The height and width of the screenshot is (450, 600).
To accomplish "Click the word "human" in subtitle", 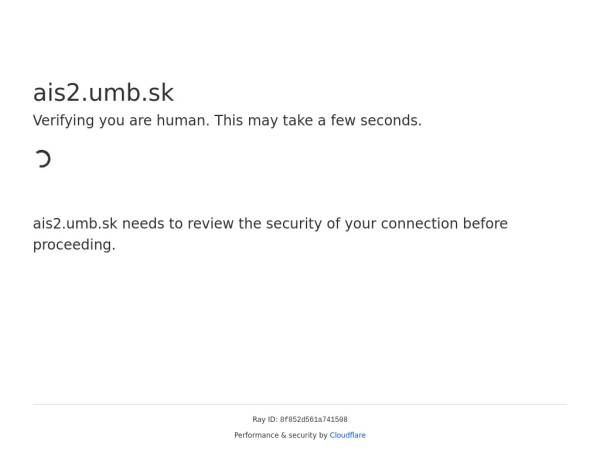I will (181, 121).
